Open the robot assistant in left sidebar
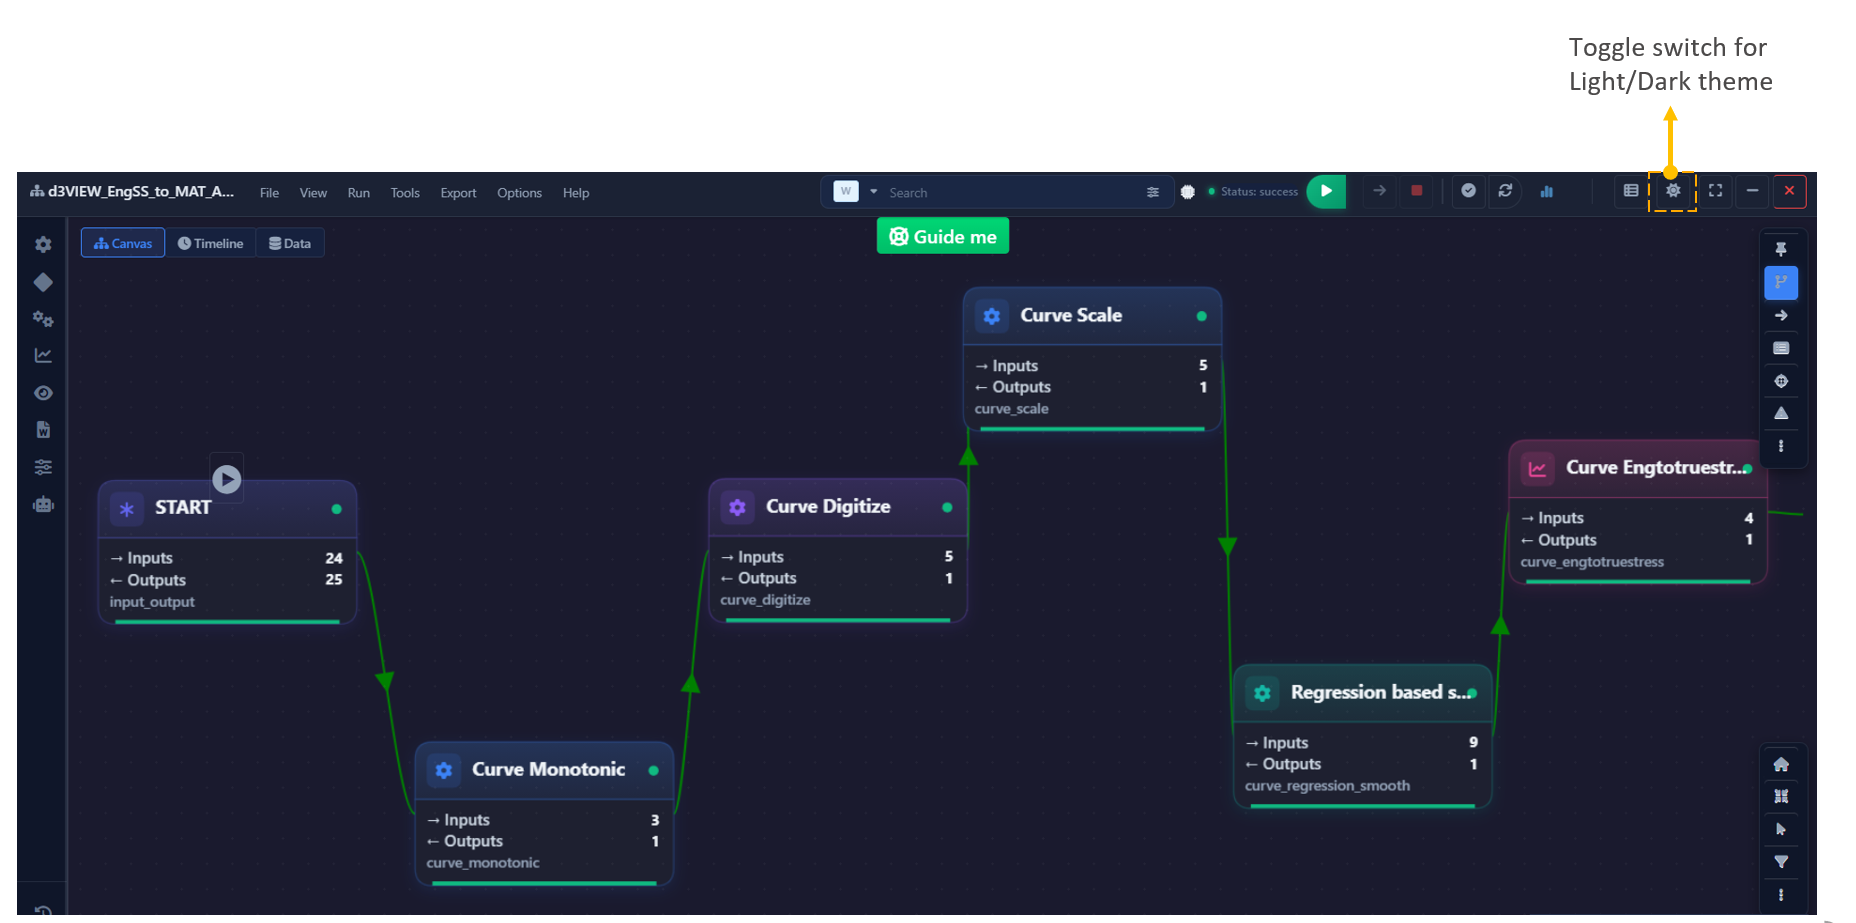The image size is (1856, 923). pyautogui.click(x=43, y=505)
